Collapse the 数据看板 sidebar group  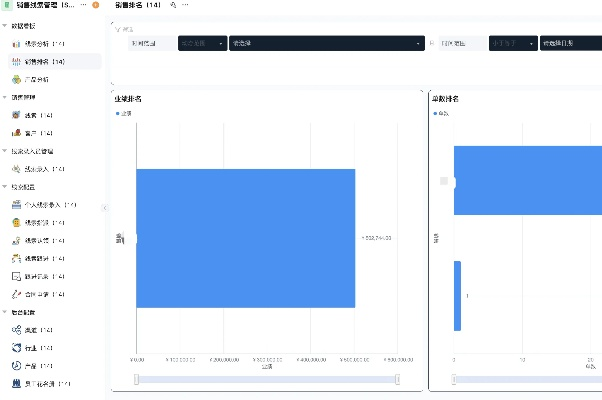5,25
